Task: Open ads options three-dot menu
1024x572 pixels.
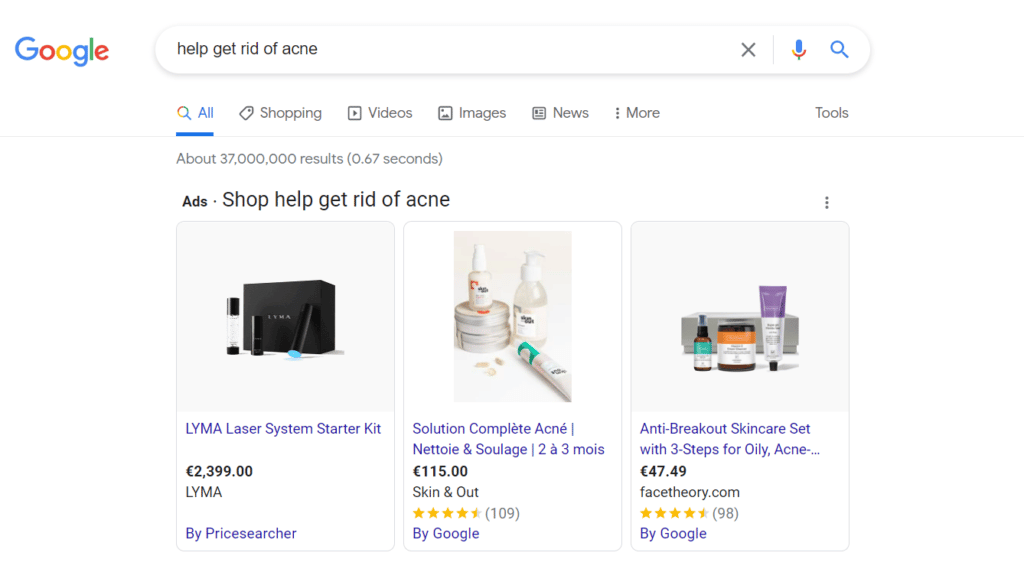Action: 827,202
